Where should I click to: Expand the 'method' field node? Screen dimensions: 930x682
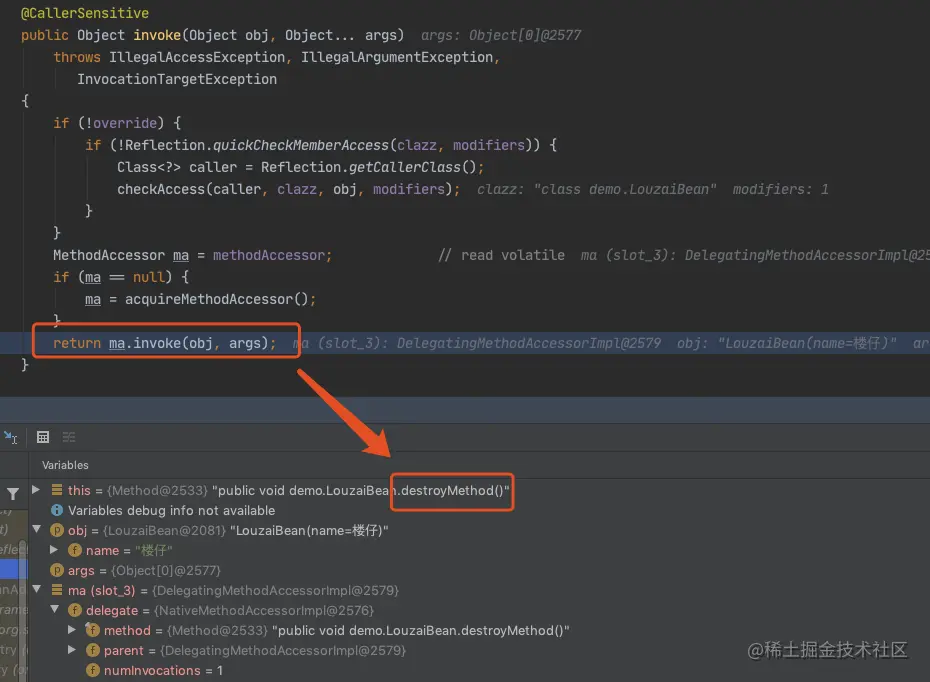71,630
